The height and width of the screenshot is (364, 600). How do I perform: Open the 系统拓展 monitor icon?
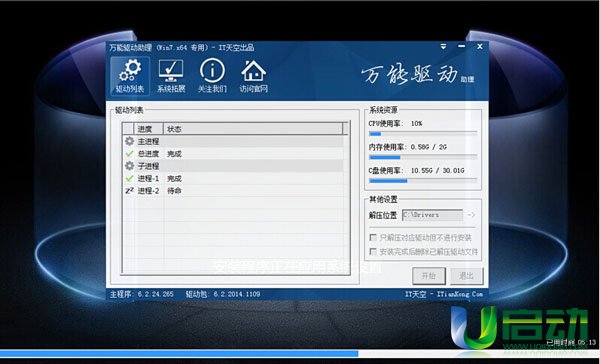click(171, 76)
